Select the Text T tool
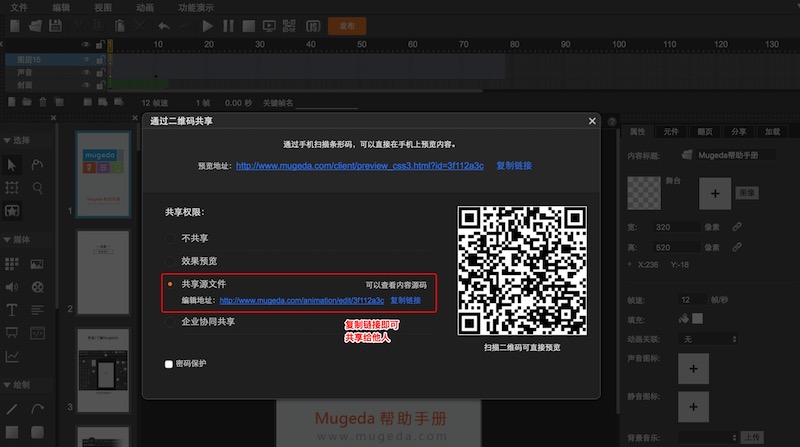 [12, 310]
